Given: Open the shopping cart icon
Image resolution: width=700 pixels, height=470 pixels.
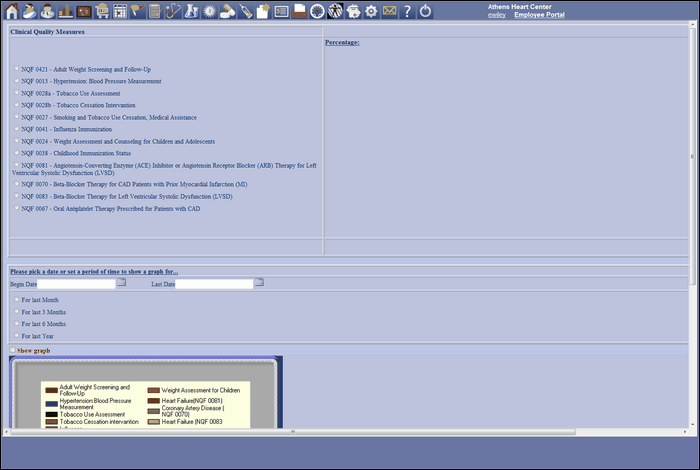Looking at the screenshot, I should pyautogui.click(x=102, y=11).
